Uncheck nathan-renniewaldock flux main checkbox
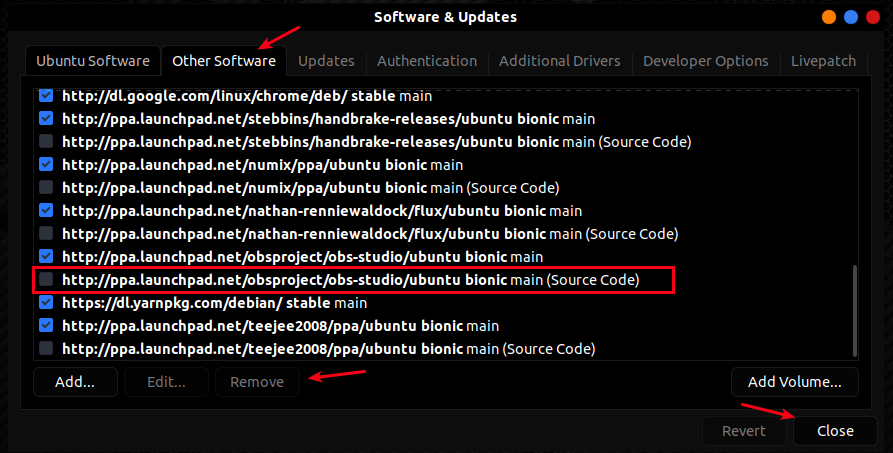The height and width of the screenshot is (453, 893). tap(46, 211)
